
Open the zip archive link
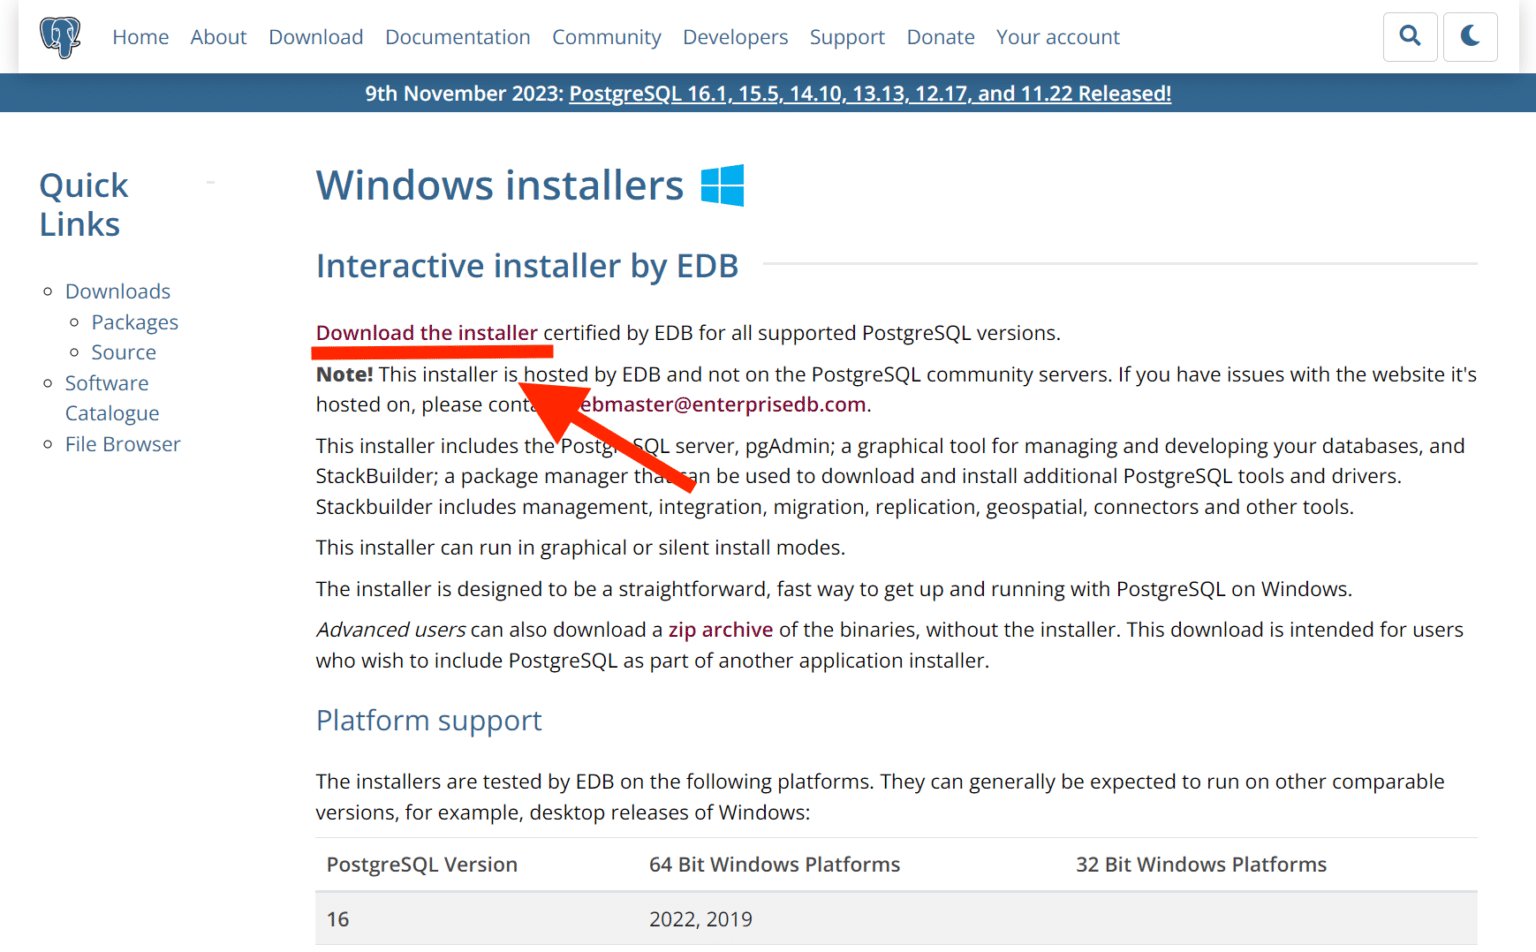(720, 630)
